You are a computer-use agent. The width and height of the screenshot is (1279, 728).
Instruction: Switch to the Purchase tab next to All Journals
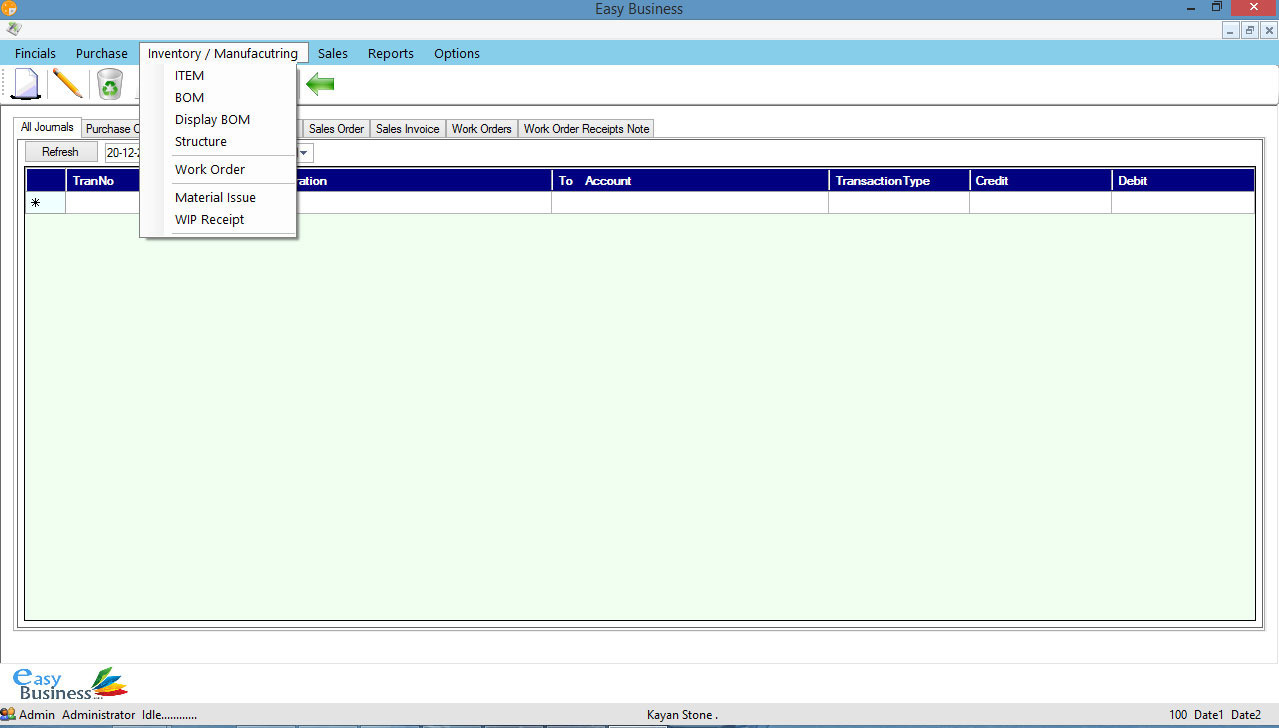point(110,129)
